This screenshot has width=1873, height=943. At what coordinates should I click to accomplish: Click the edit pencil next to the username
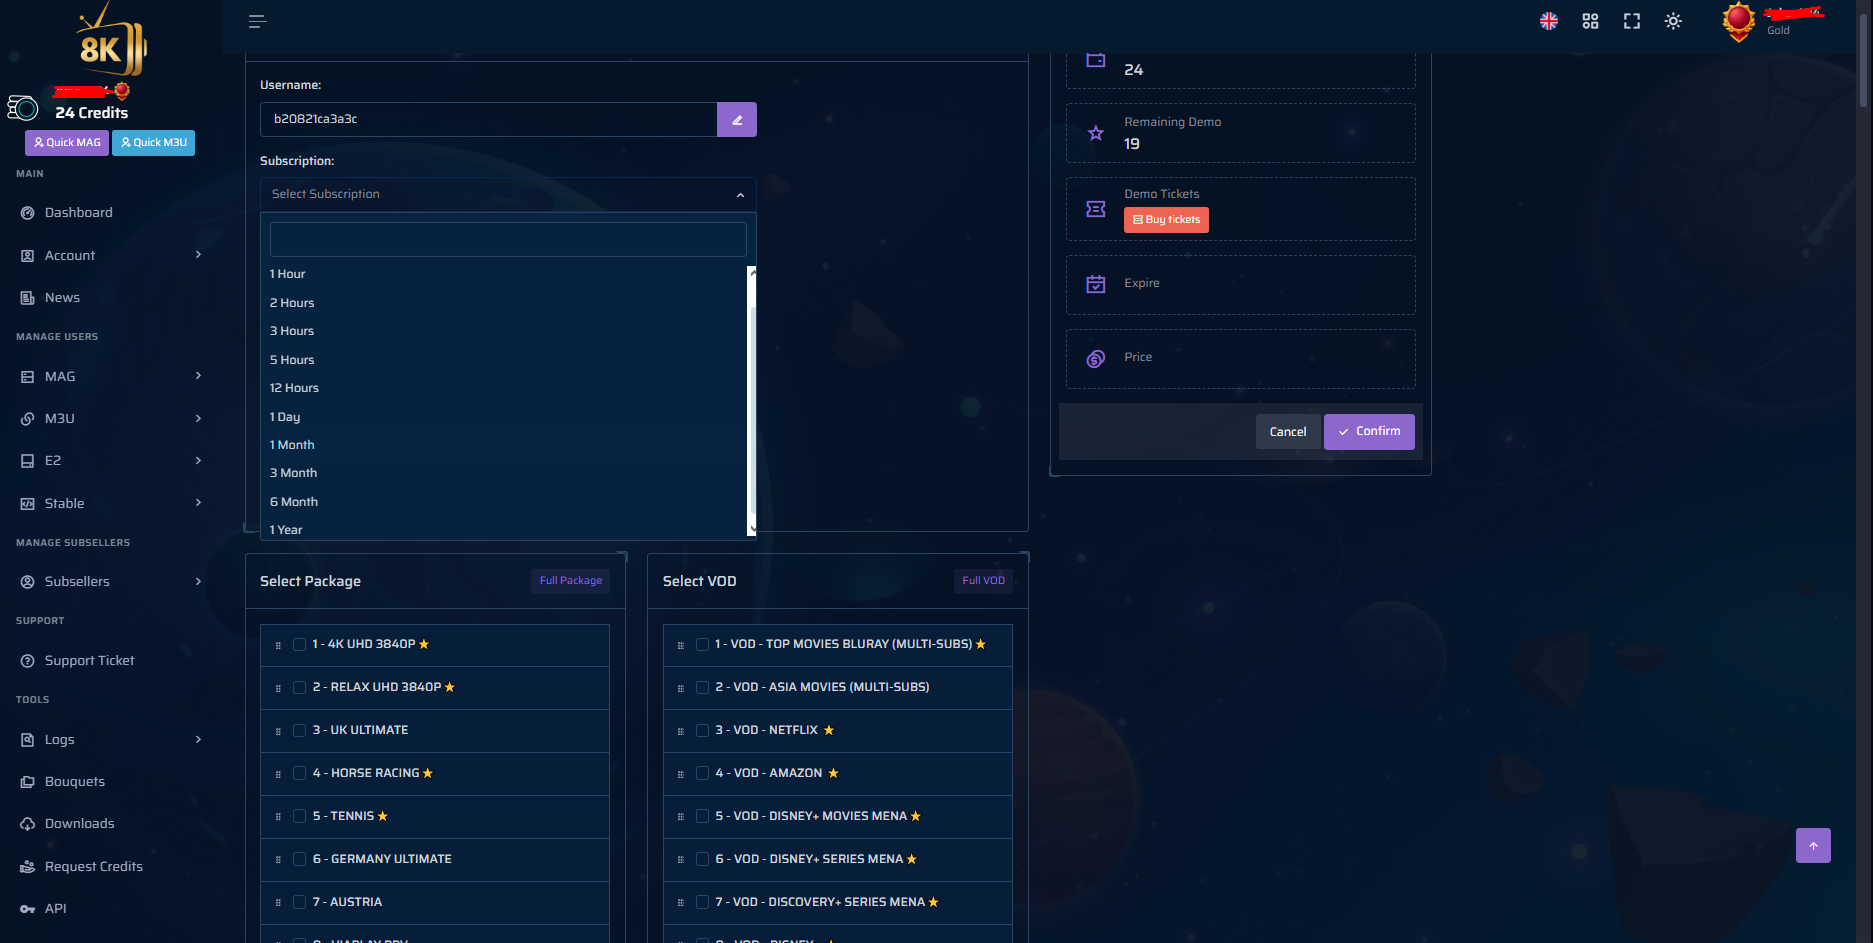click(737, 119)
